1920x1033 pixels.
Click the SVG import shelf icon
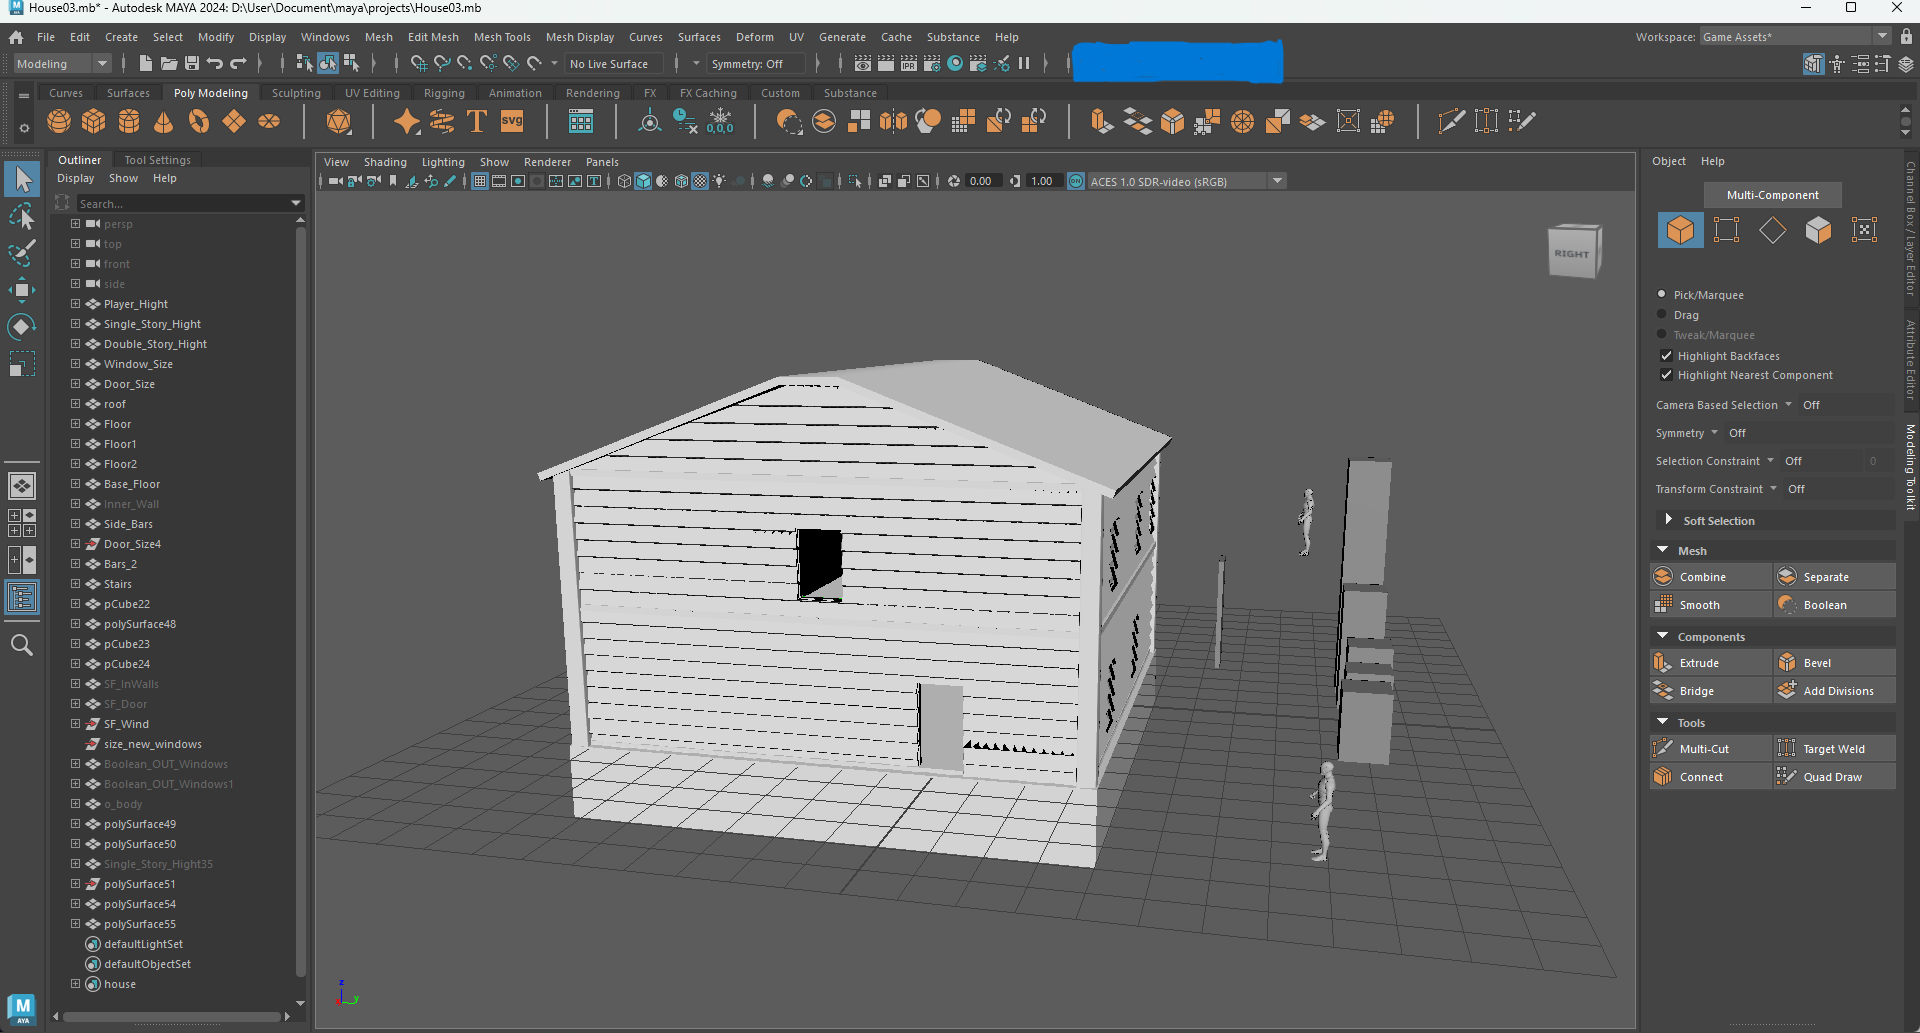(512, 122)
